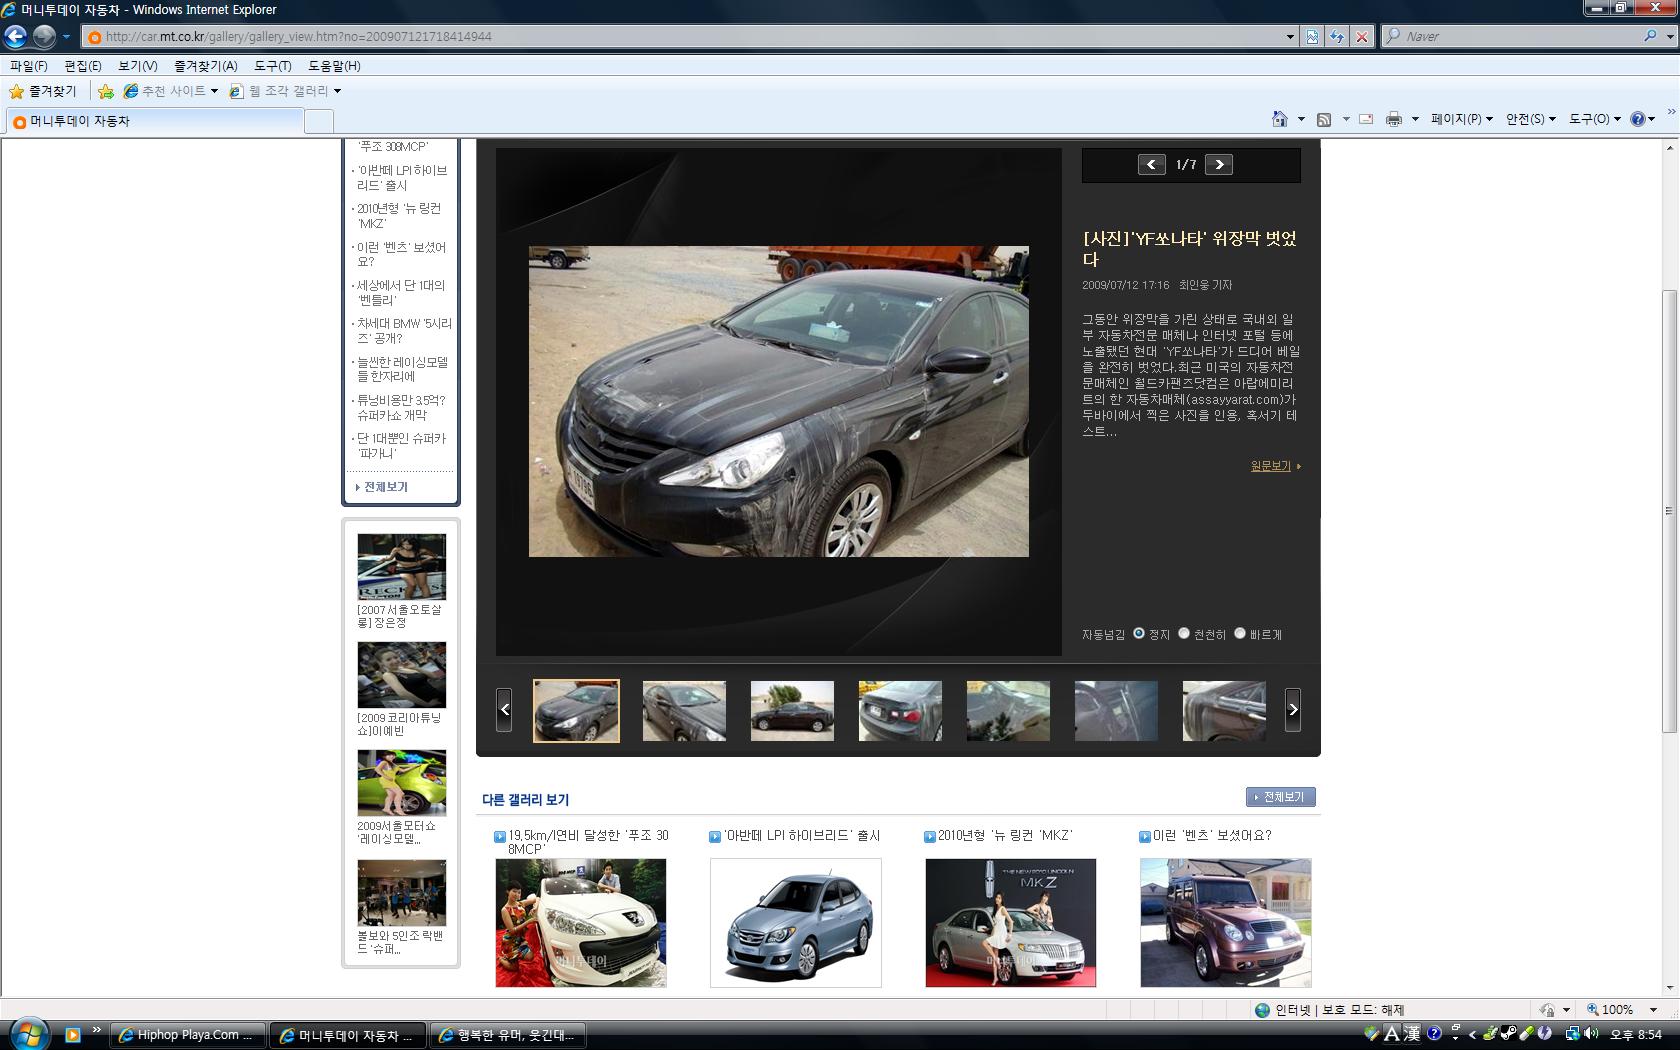
Task: Click the RSS feeds icon
Action: (1324, 119)
